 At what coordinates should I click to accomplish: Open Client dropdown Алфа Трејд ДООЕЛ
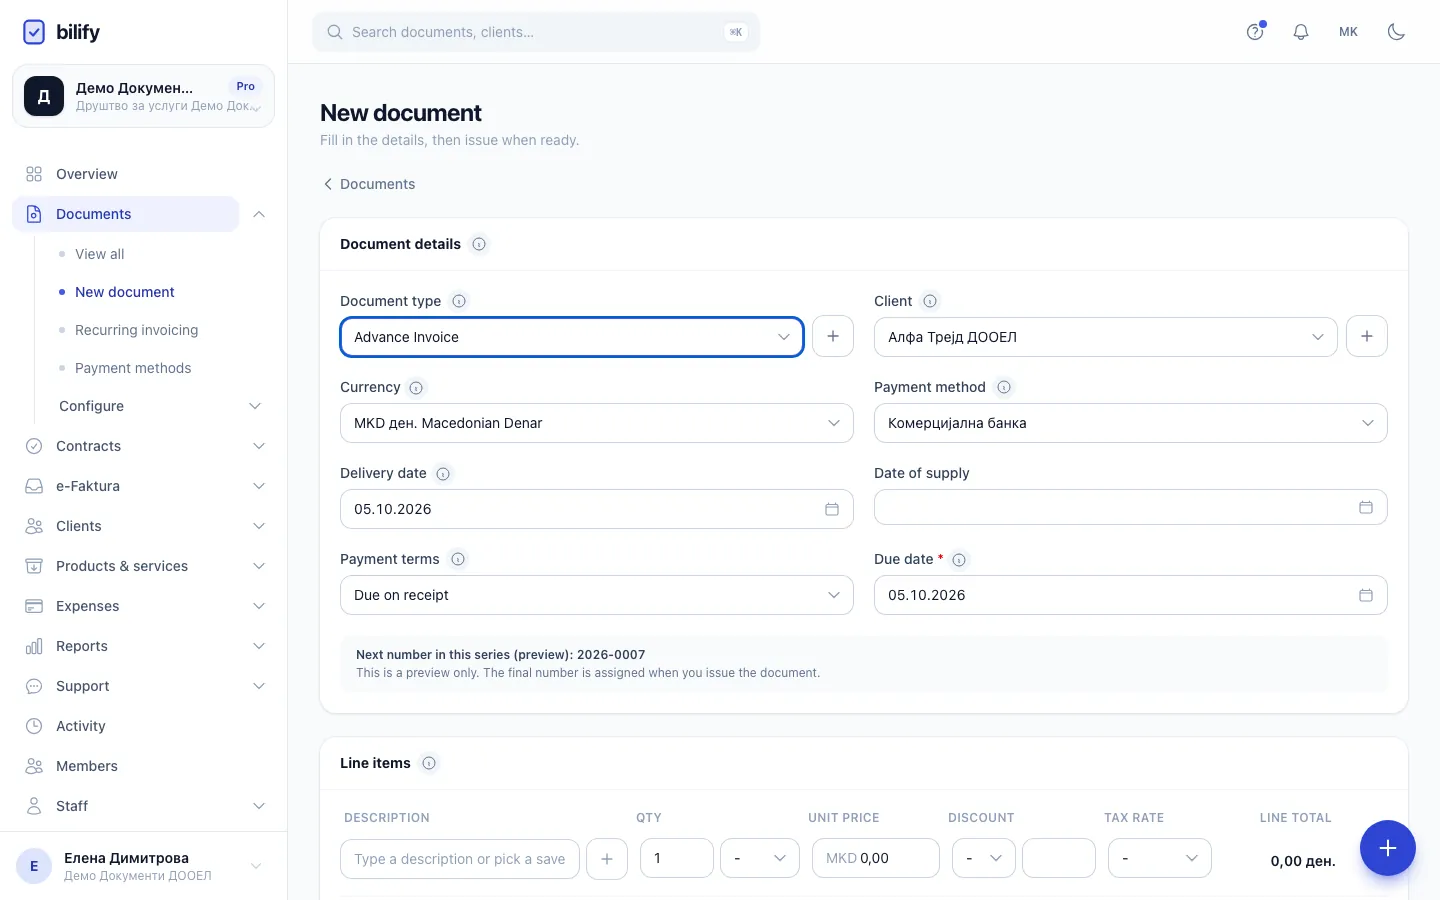(1106, 337)
